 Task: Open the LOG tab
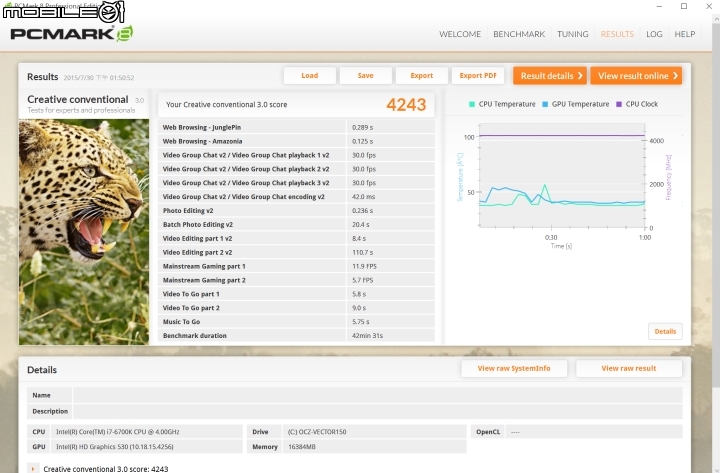[654, 34]
